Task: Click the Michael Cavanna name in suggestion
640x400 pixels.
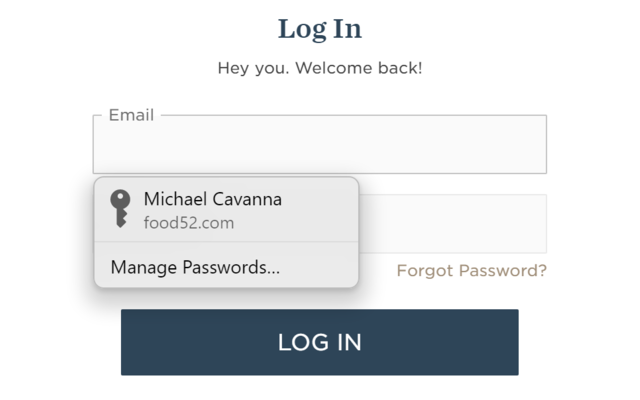Action: tap(213, 199)
